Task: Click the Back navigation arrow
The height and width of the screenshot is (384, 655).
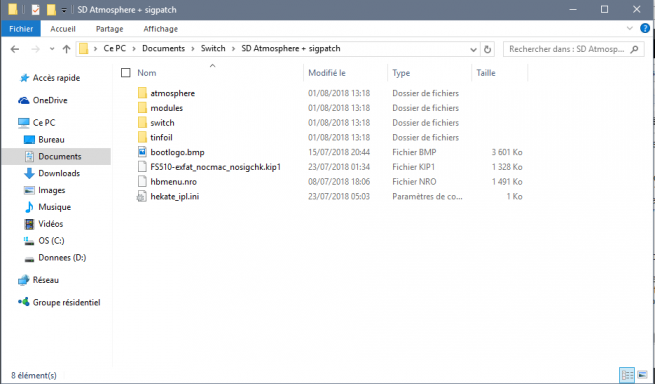Action: pyautogui.click(x=15, y=49)
